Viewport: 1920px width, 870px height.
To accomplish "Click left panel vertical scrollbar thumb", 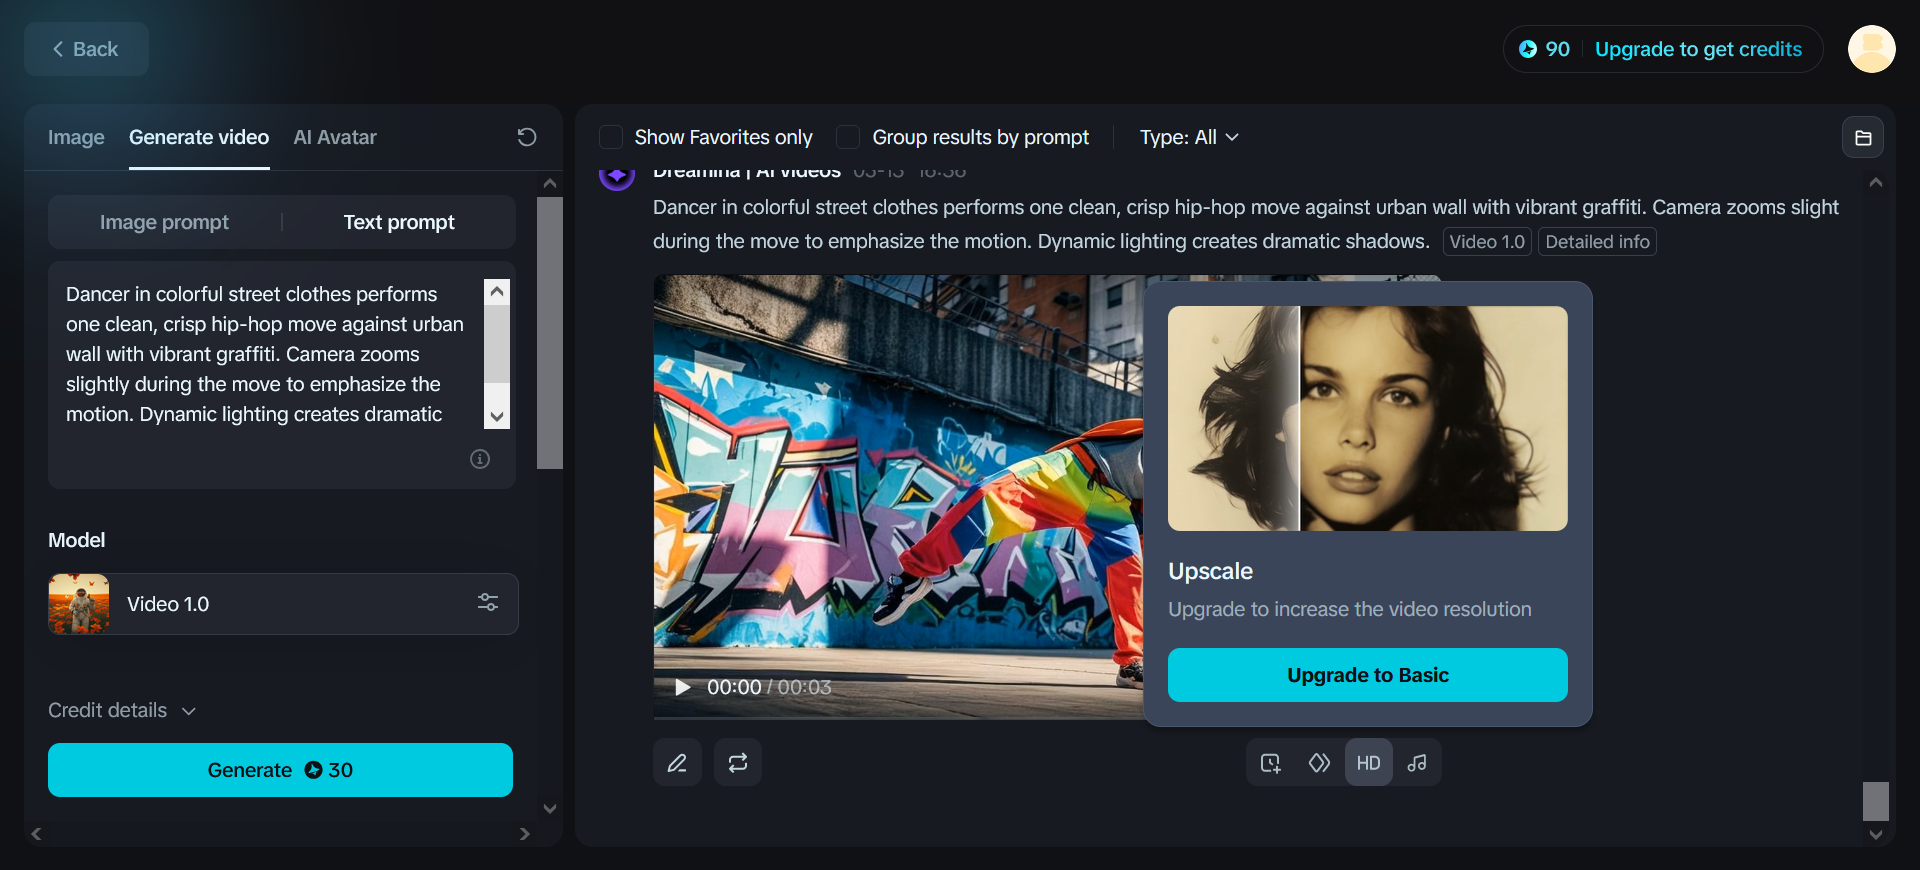I will [x=550, y=333].
